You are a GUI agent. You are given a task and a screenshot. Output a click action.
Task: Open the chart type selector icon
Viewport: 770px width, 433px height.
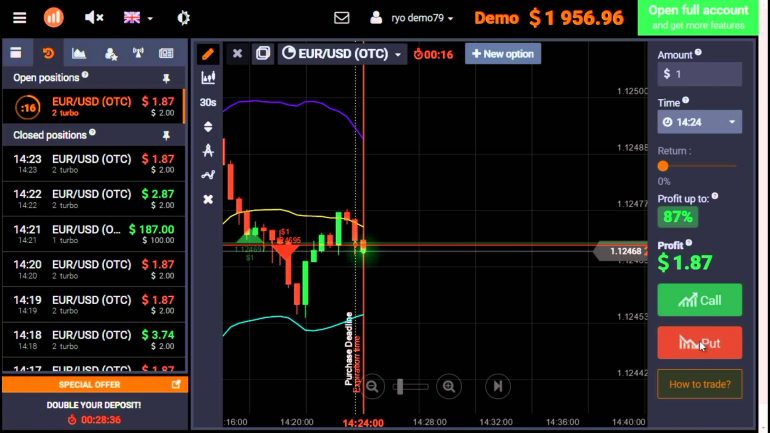pyautogui.click(x=208, y=77)
